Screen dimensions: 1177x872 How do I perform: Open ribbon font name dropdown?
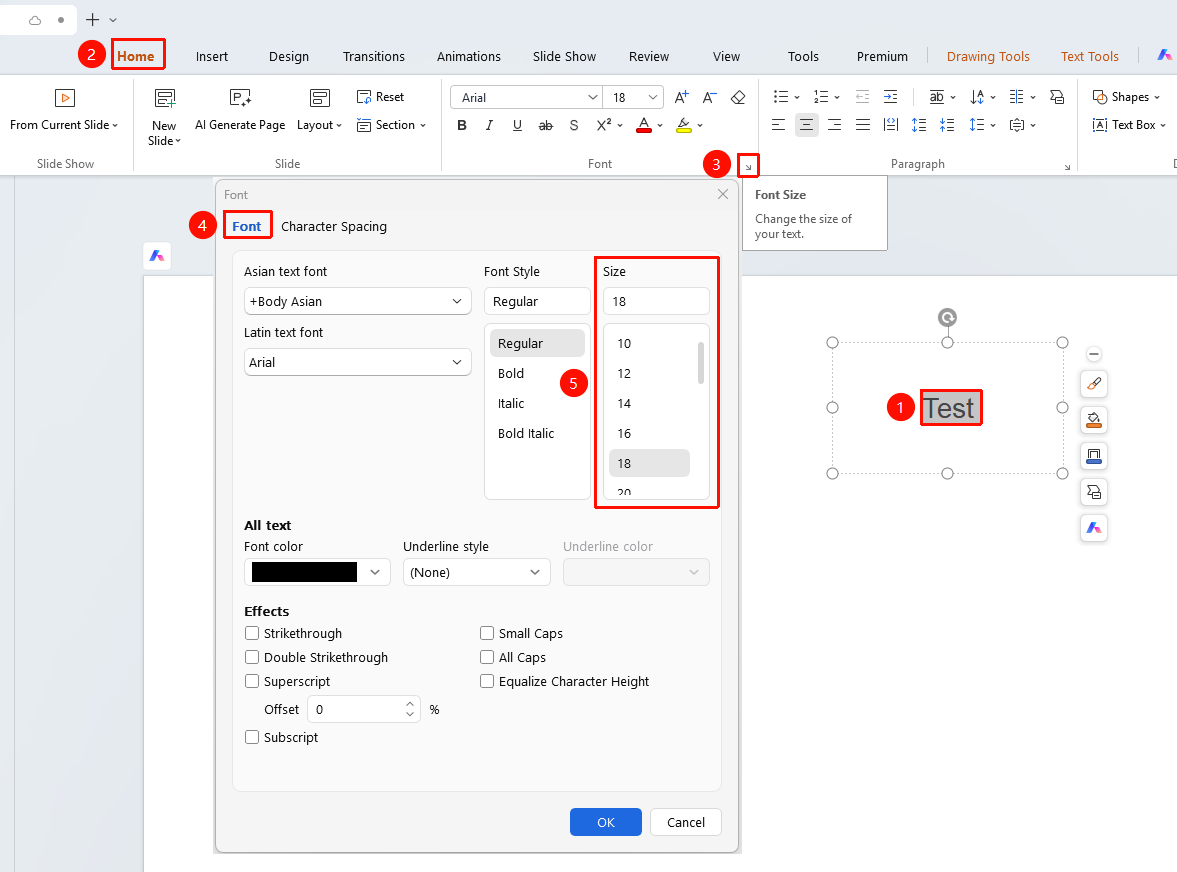(593, 98)
